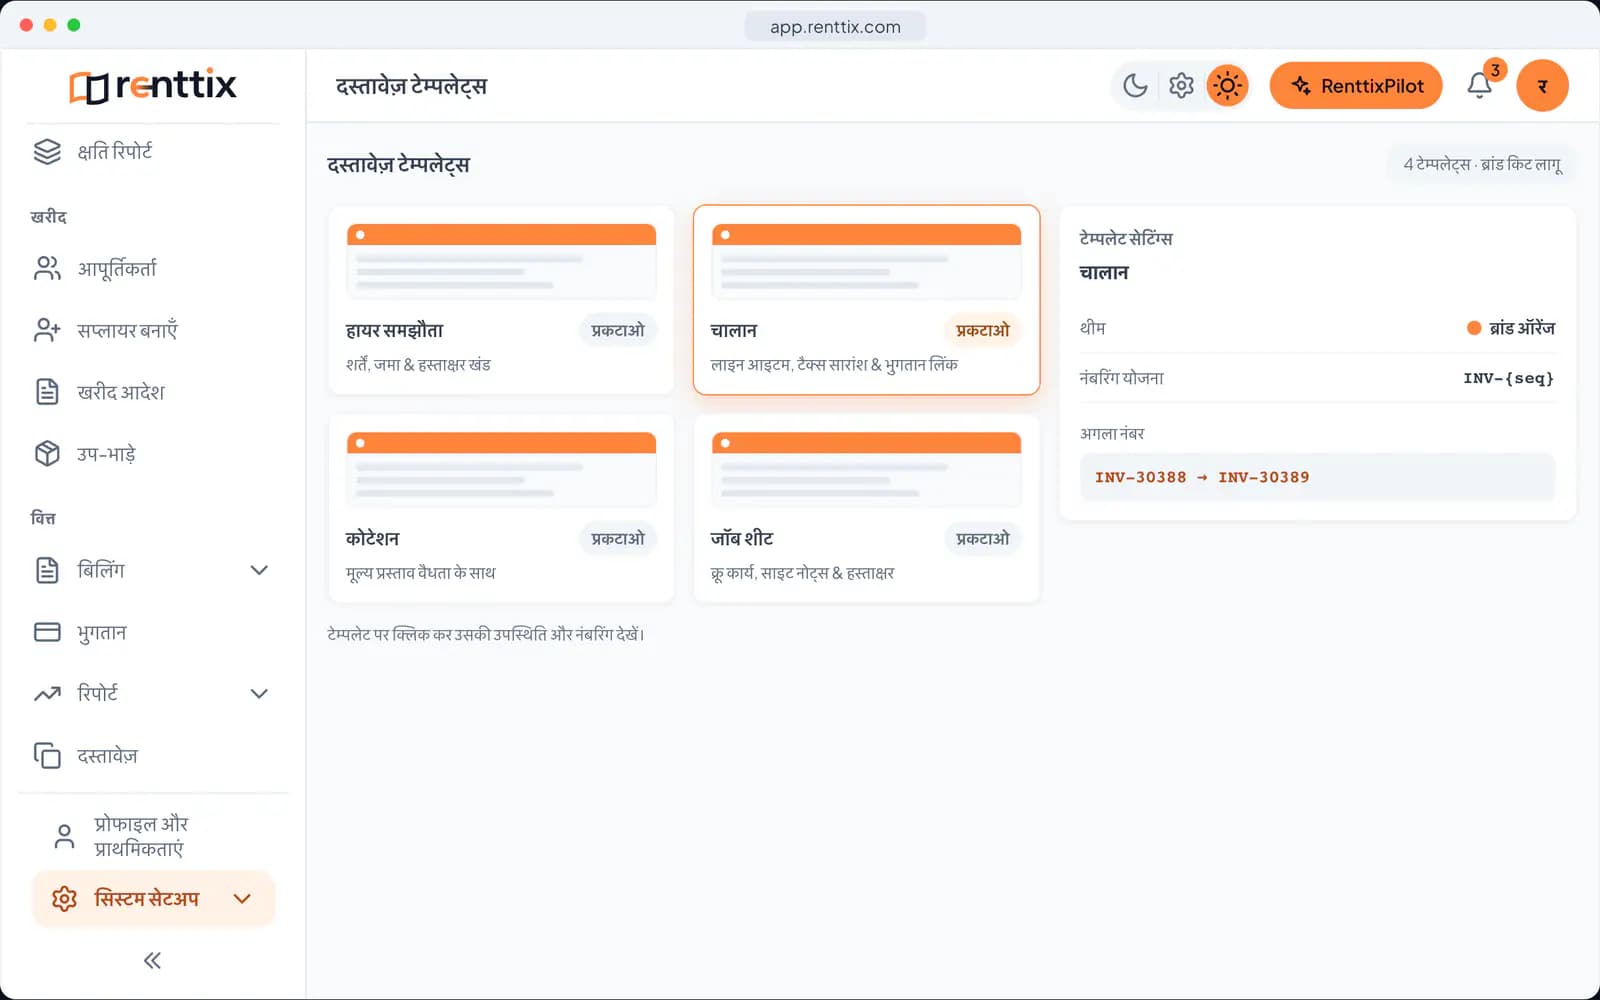Click the बिलिंग file icon
This screenshot has width=1600, height=1000.
(x=47, y=570)
